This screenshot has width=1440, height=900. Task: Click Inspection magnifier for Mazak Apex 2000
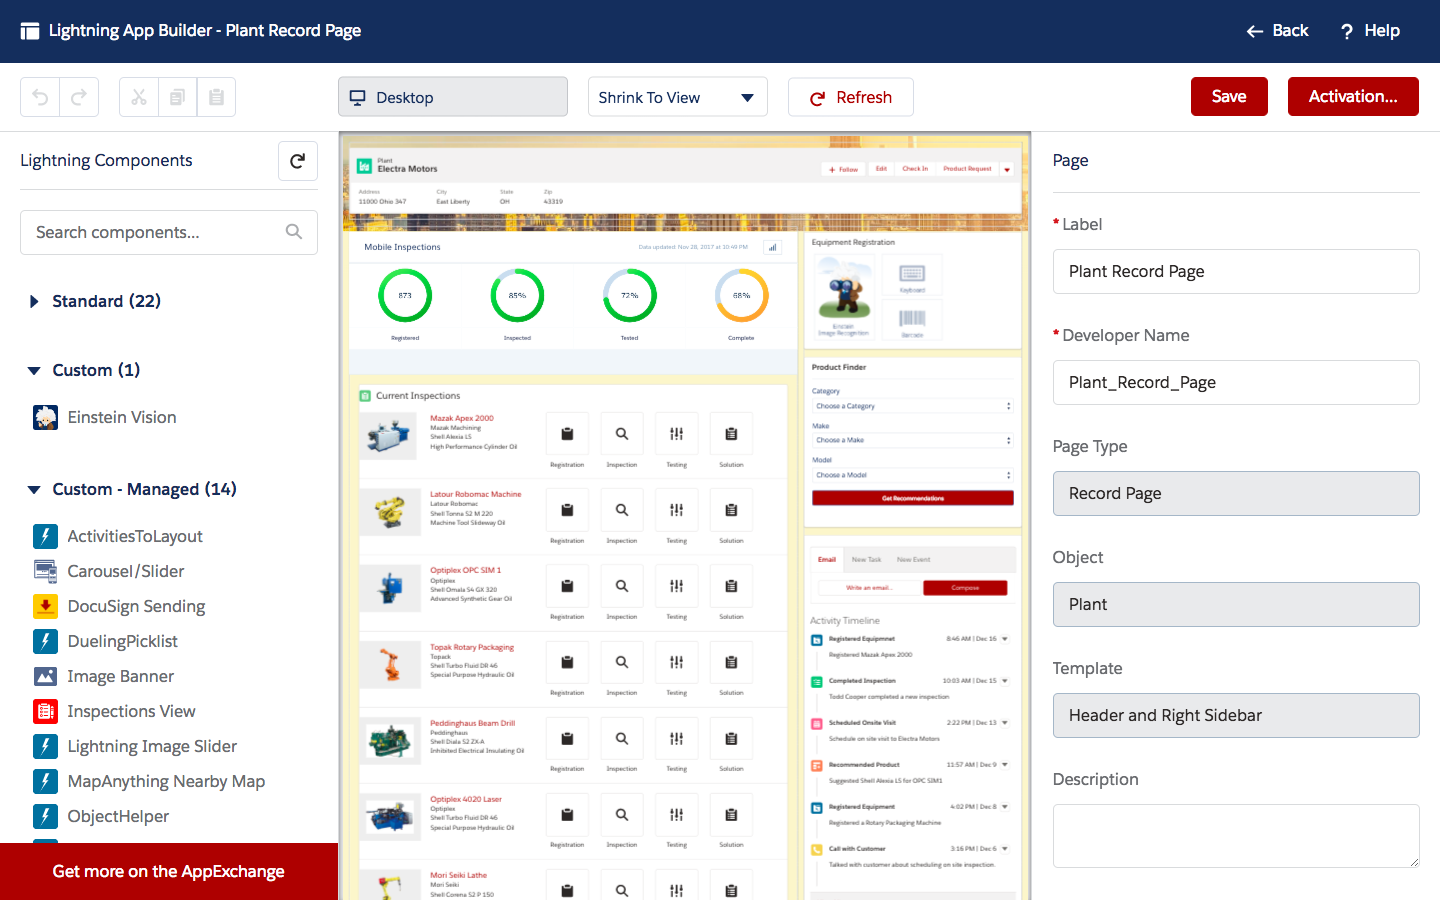(622, 434)
